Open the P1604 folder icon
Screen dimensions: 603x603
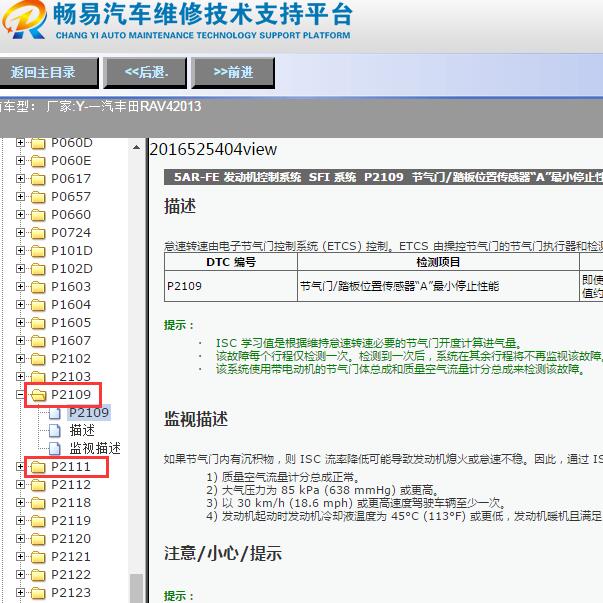(x=38, y=305)
